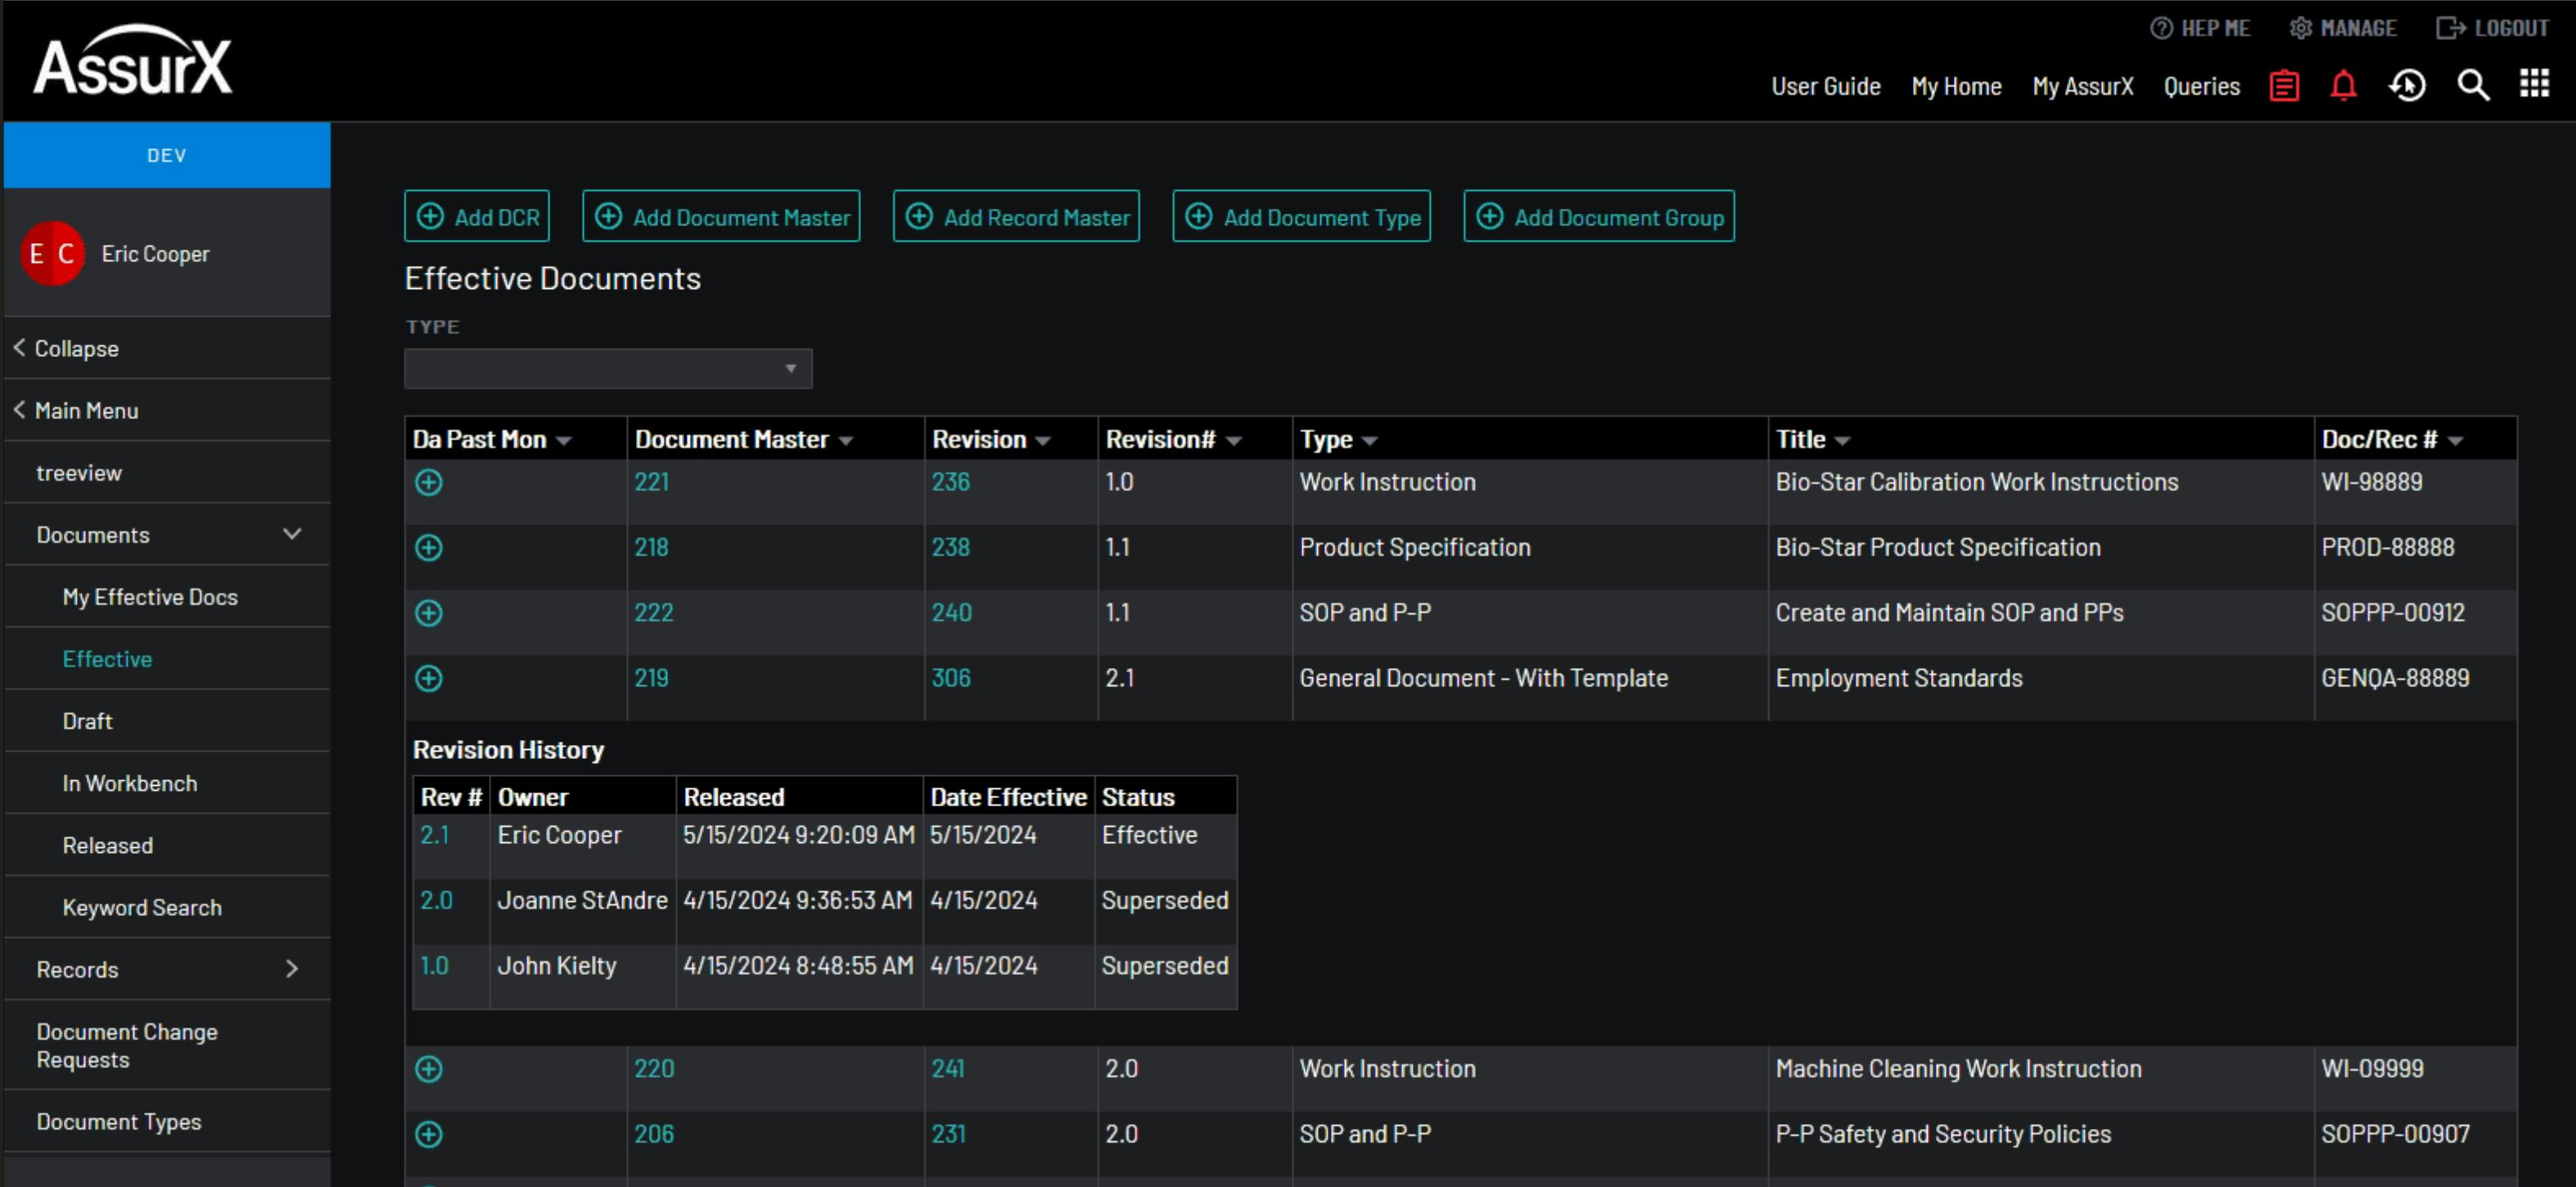Click the Eric Cooper avatar badge

[x=52, y=254]
